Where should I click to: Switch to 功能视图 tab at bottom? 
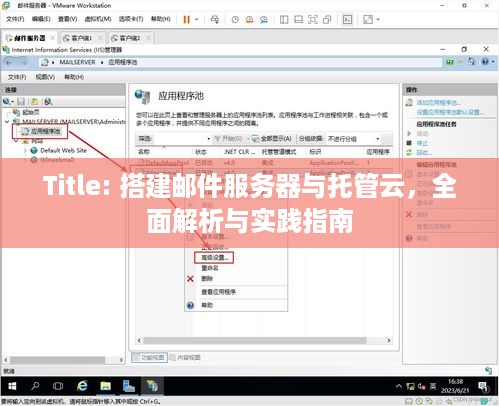click(x=150, y=358)
